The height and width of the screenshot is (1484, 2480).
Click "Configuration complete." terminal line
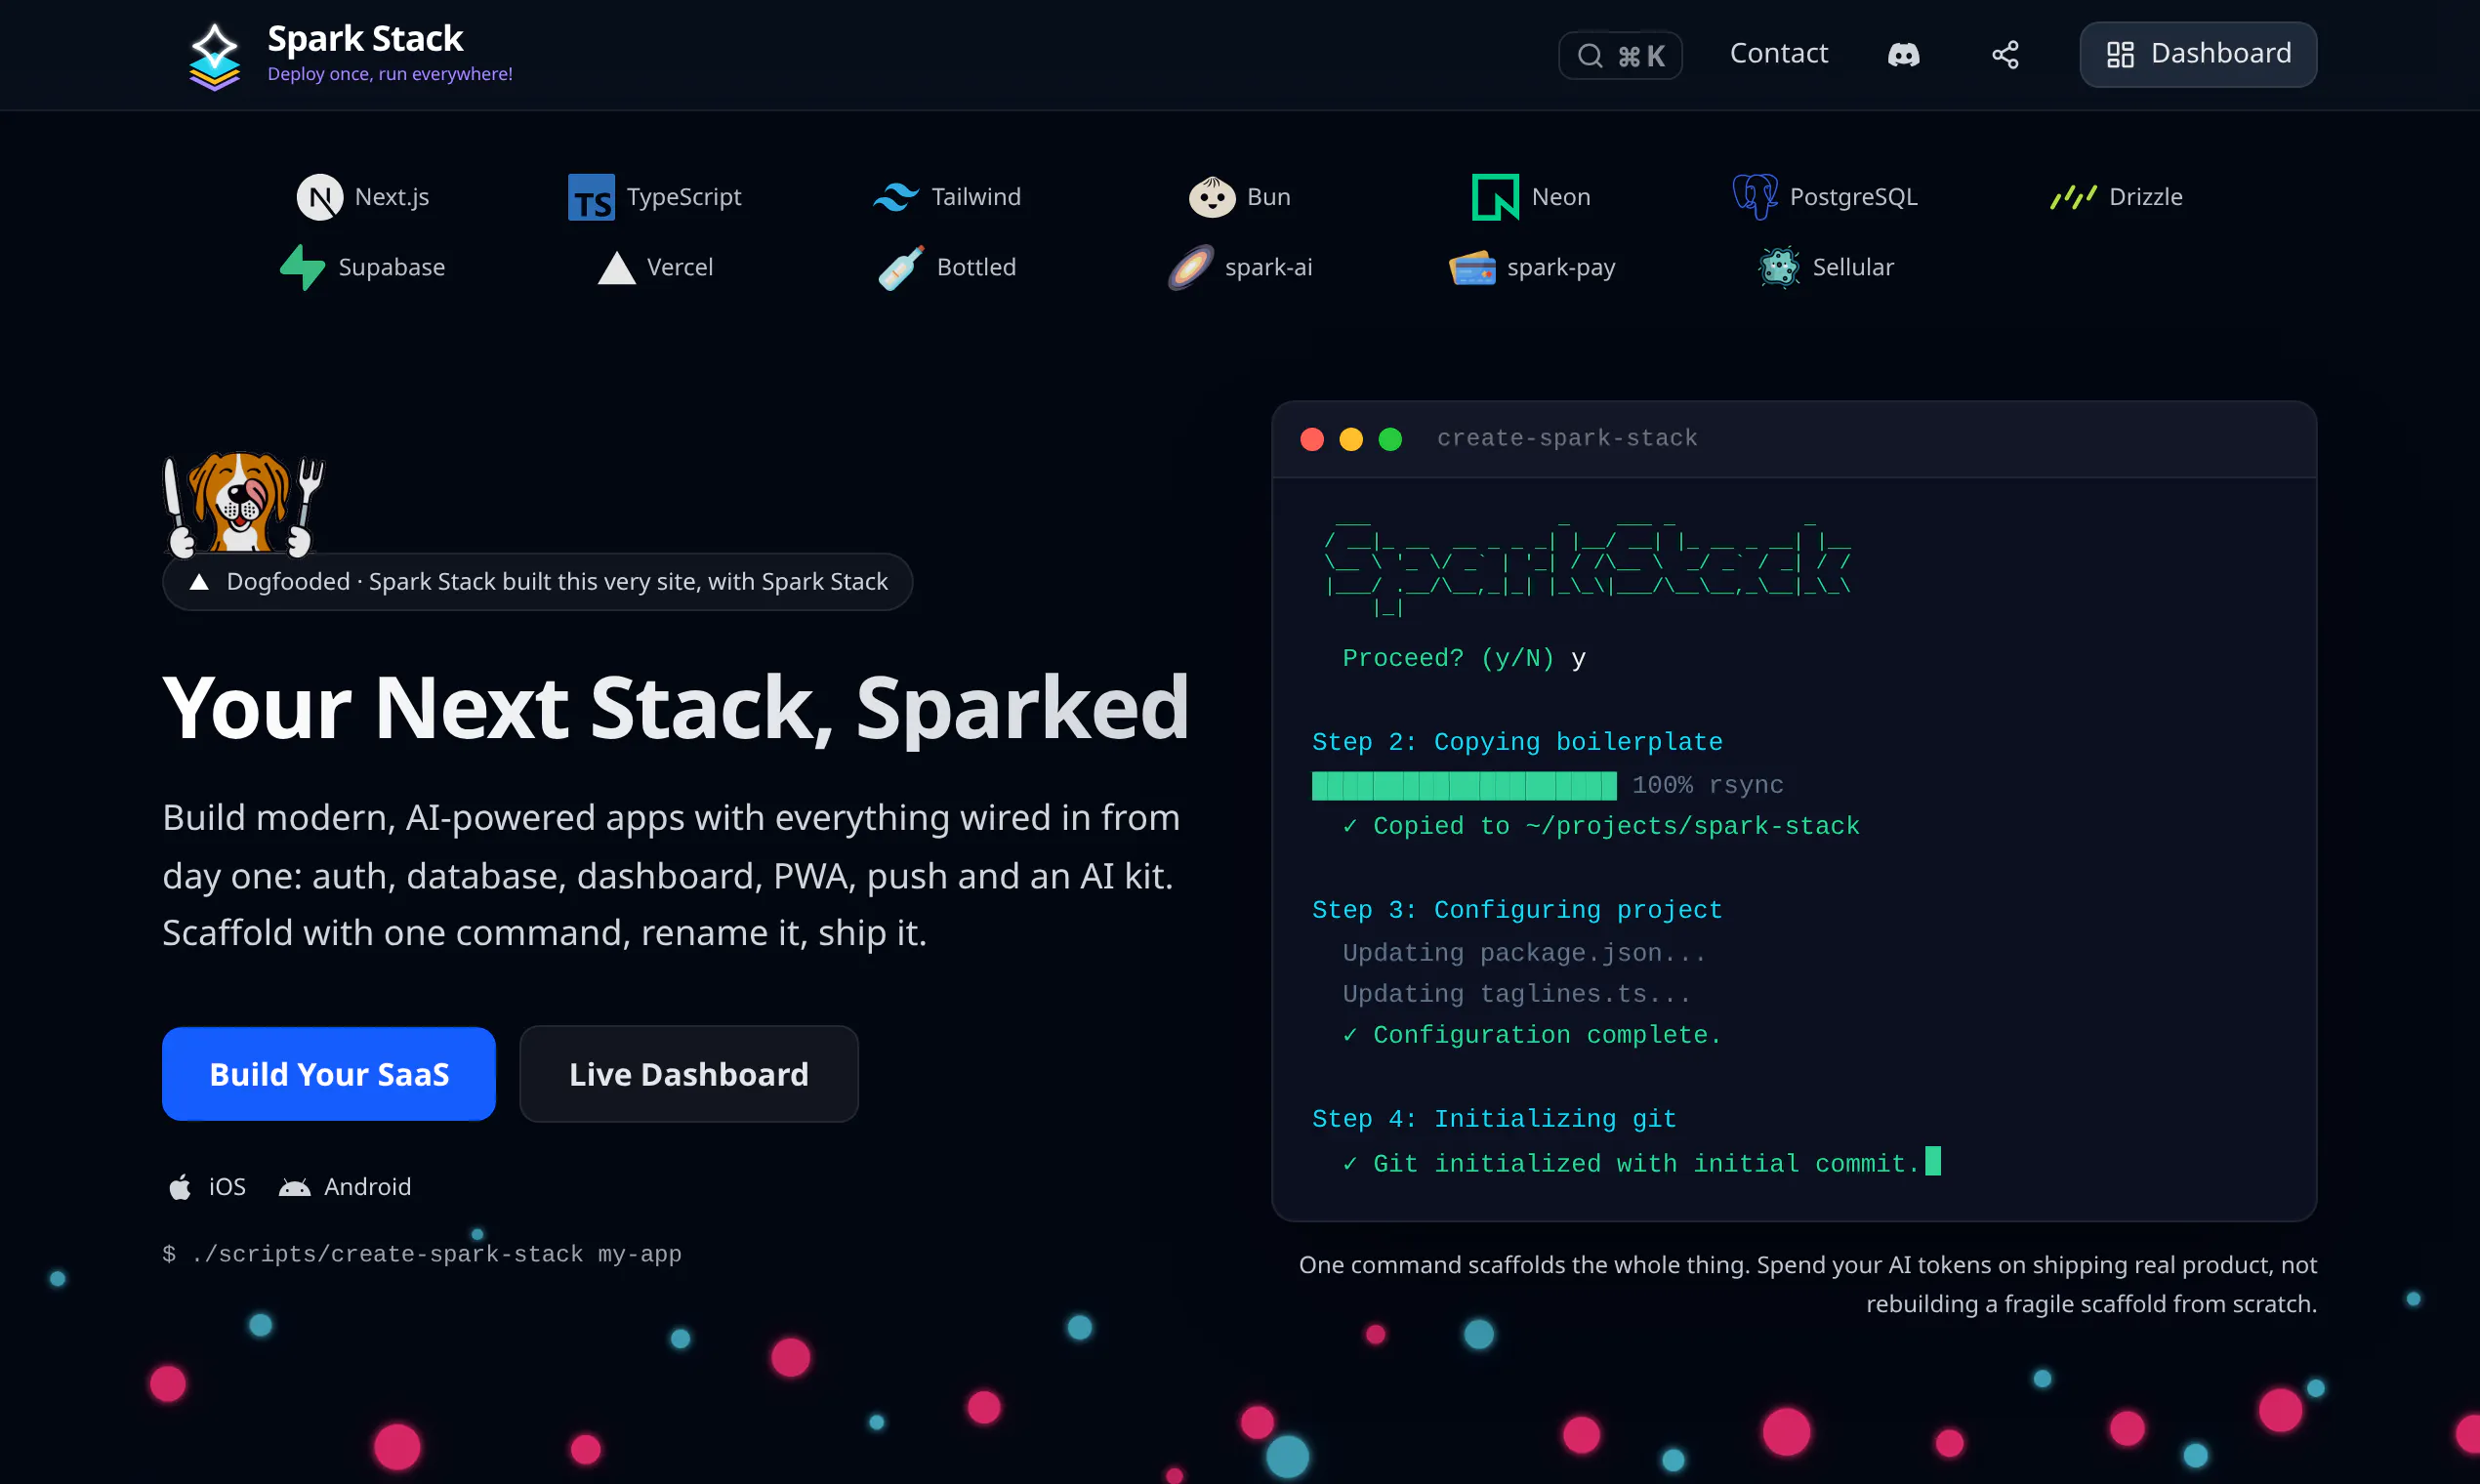(x=1532, y=1035)
